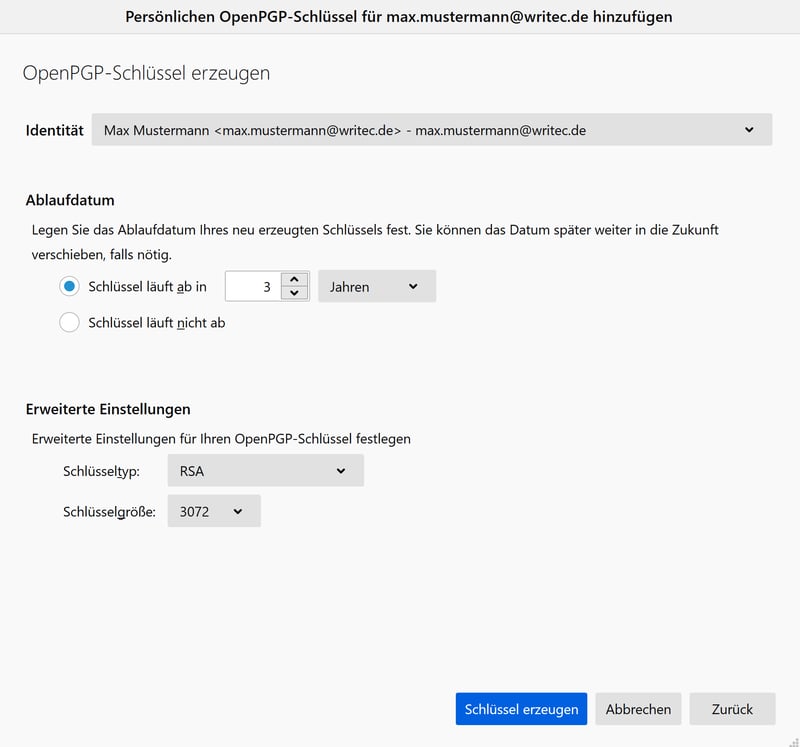Click the chevron arrow beside Jahren
The width and height of the screenshot is (800, 747).
[414, 287]
